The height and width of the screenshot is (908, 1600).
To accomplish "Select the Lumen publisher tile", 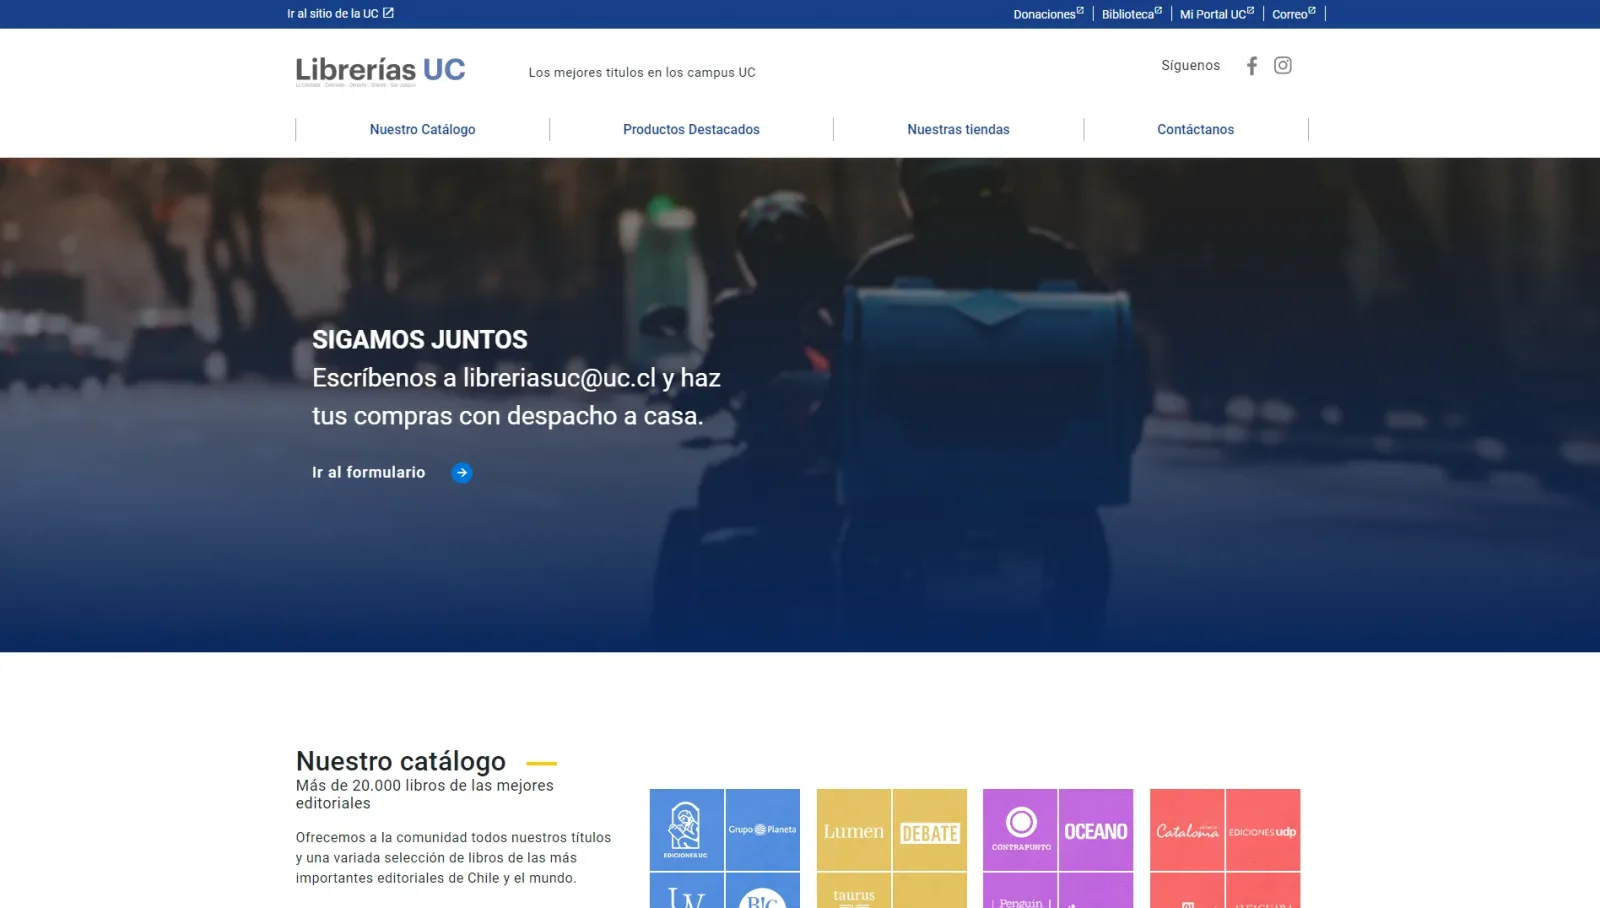I will (x=853, y=830).
